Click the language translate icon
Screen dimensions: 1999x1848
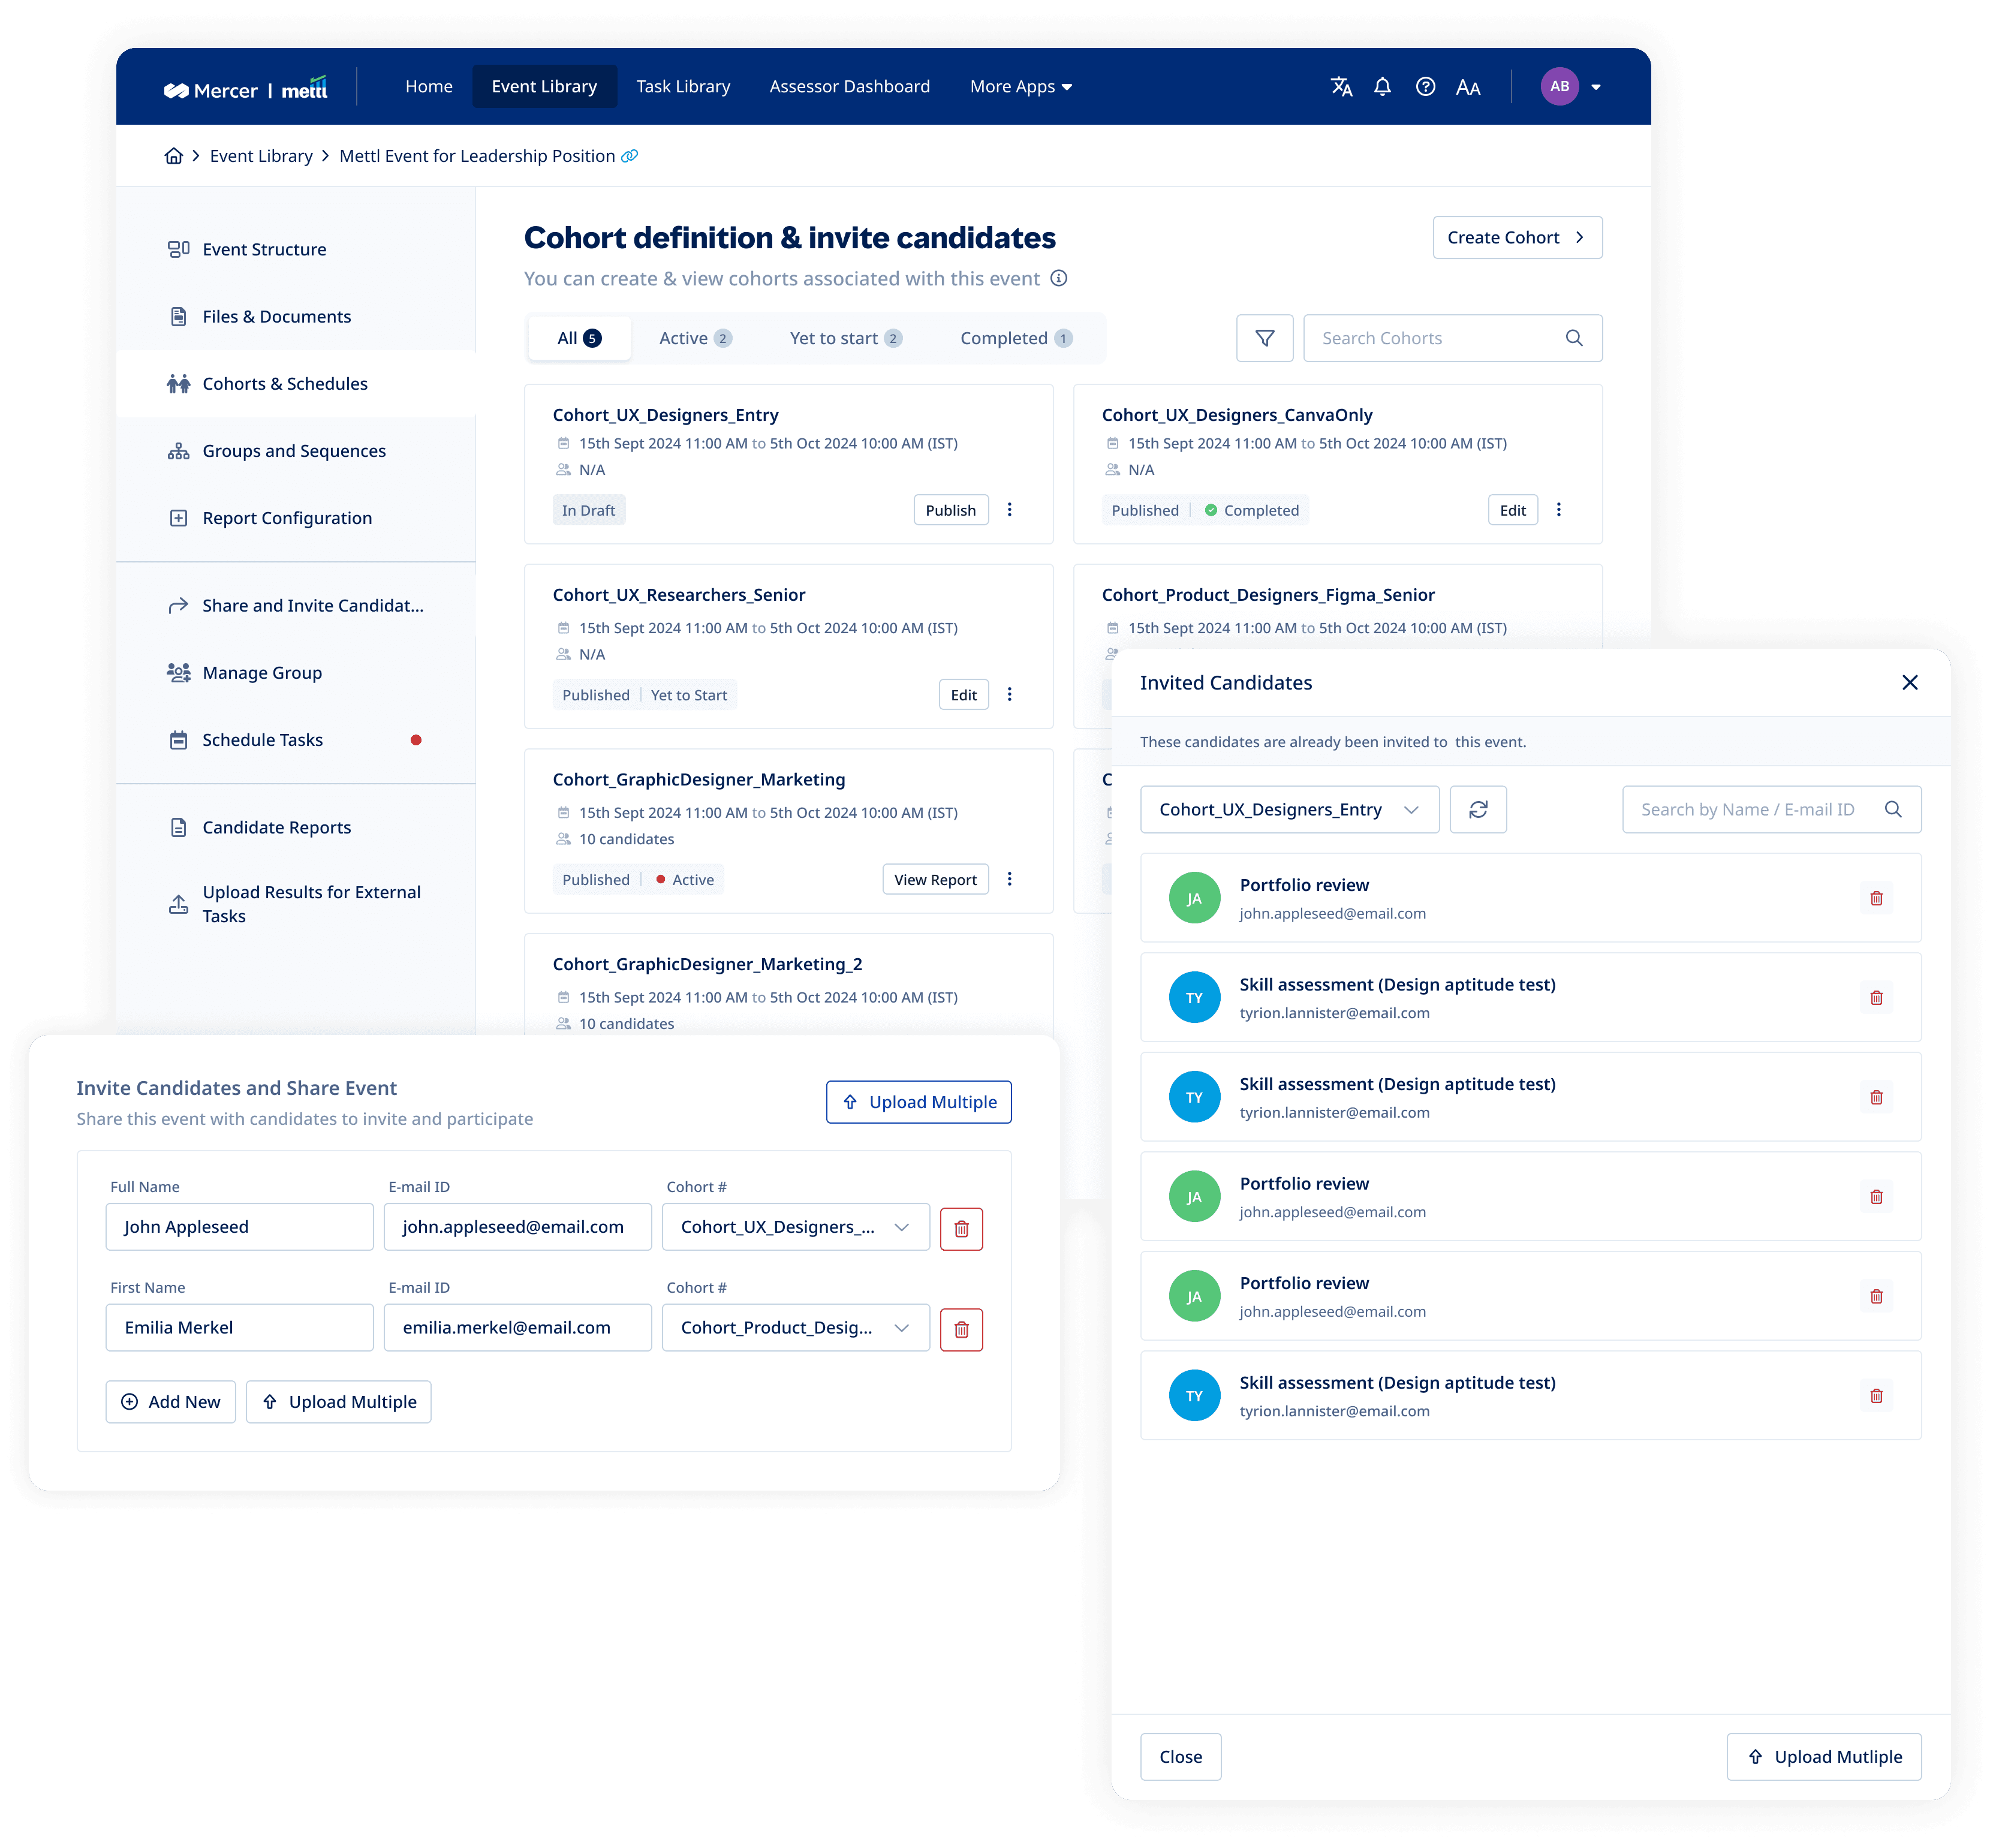pos(1341,87)
